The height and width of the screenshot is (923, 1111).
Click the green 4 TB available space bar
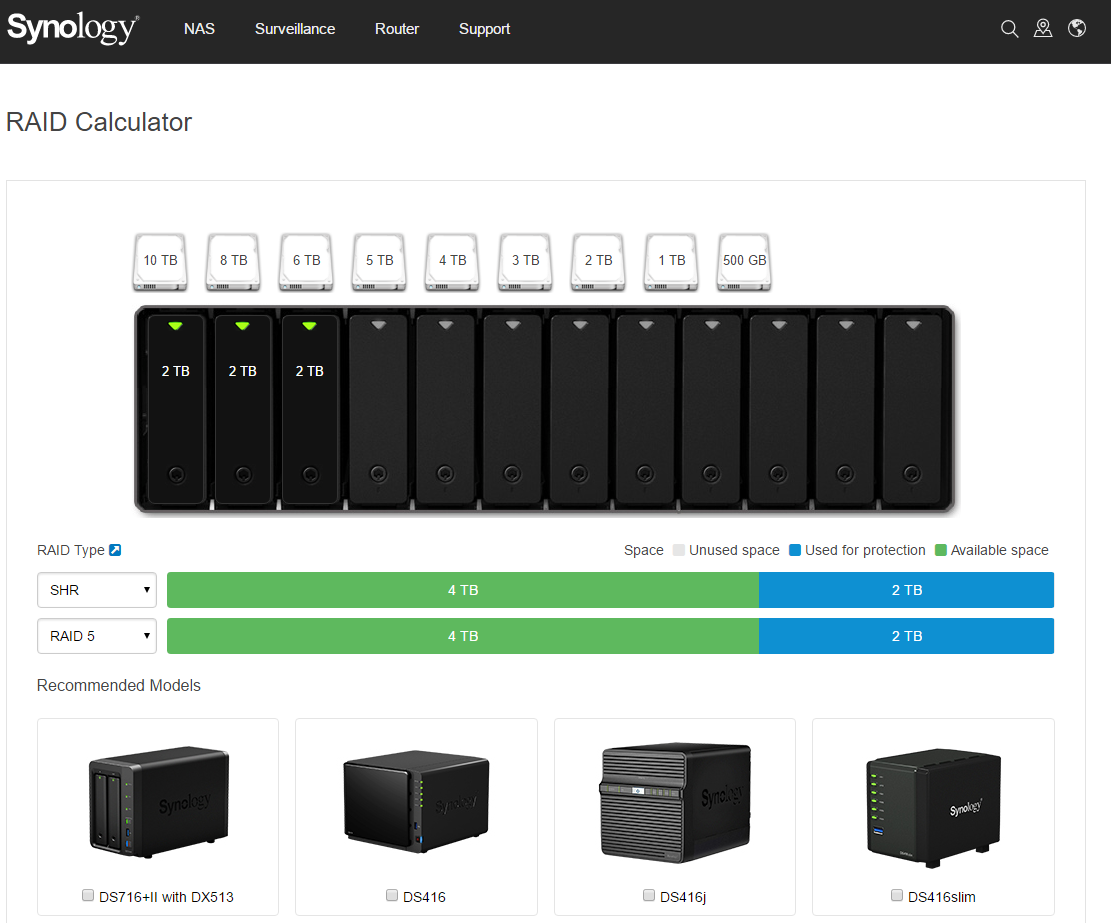coord(462,590)
